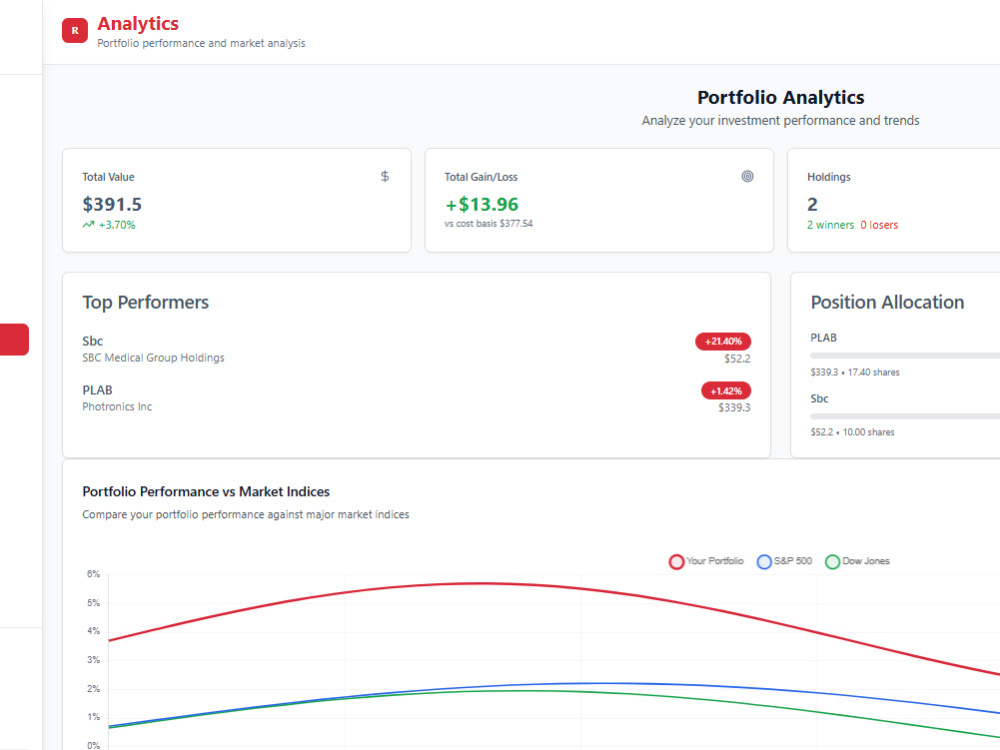
Task: Click the red R app logo
Action: [75, 31]
